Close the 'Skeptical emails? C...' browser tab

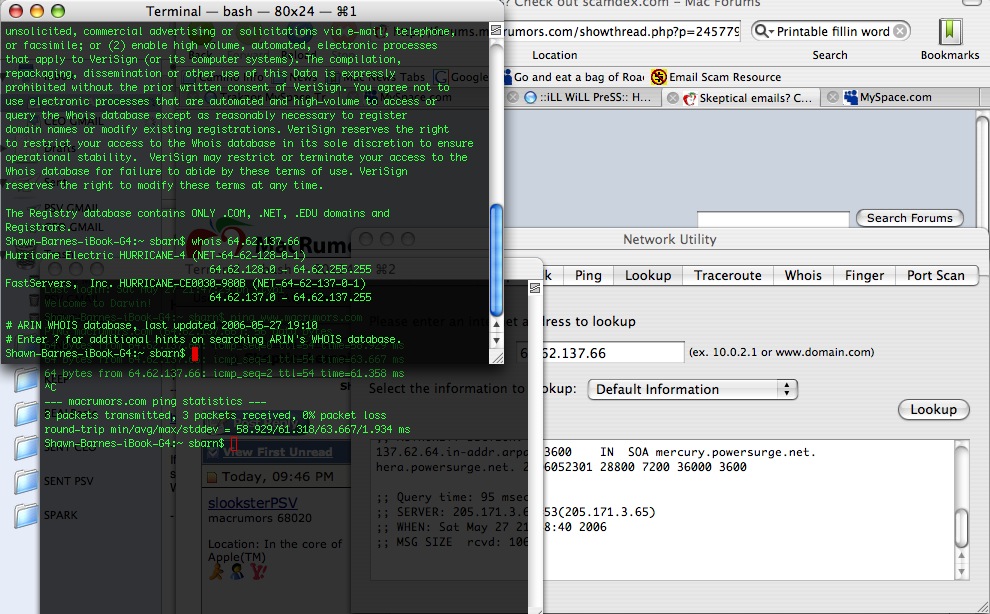pos(673,97)
